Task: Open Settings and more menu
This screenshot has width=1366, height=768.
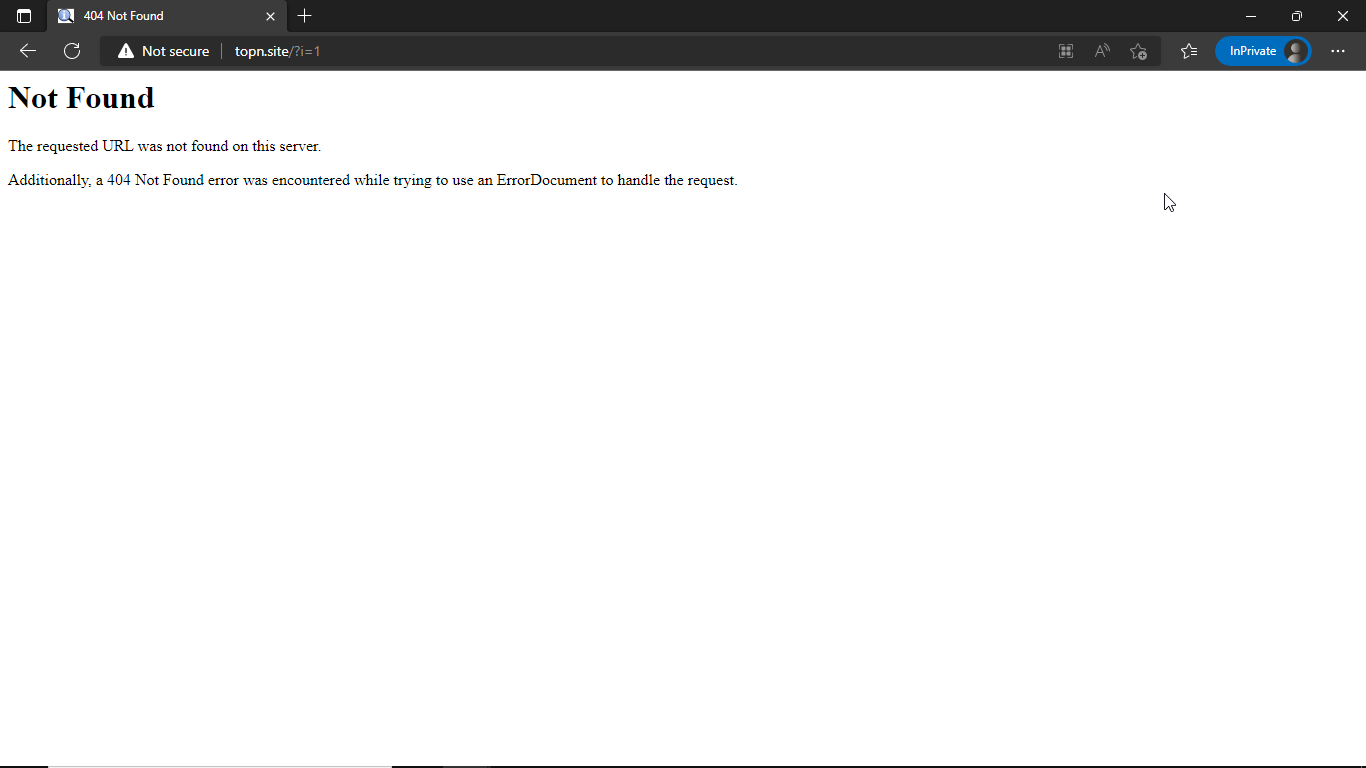Action: coord(1338,51)
